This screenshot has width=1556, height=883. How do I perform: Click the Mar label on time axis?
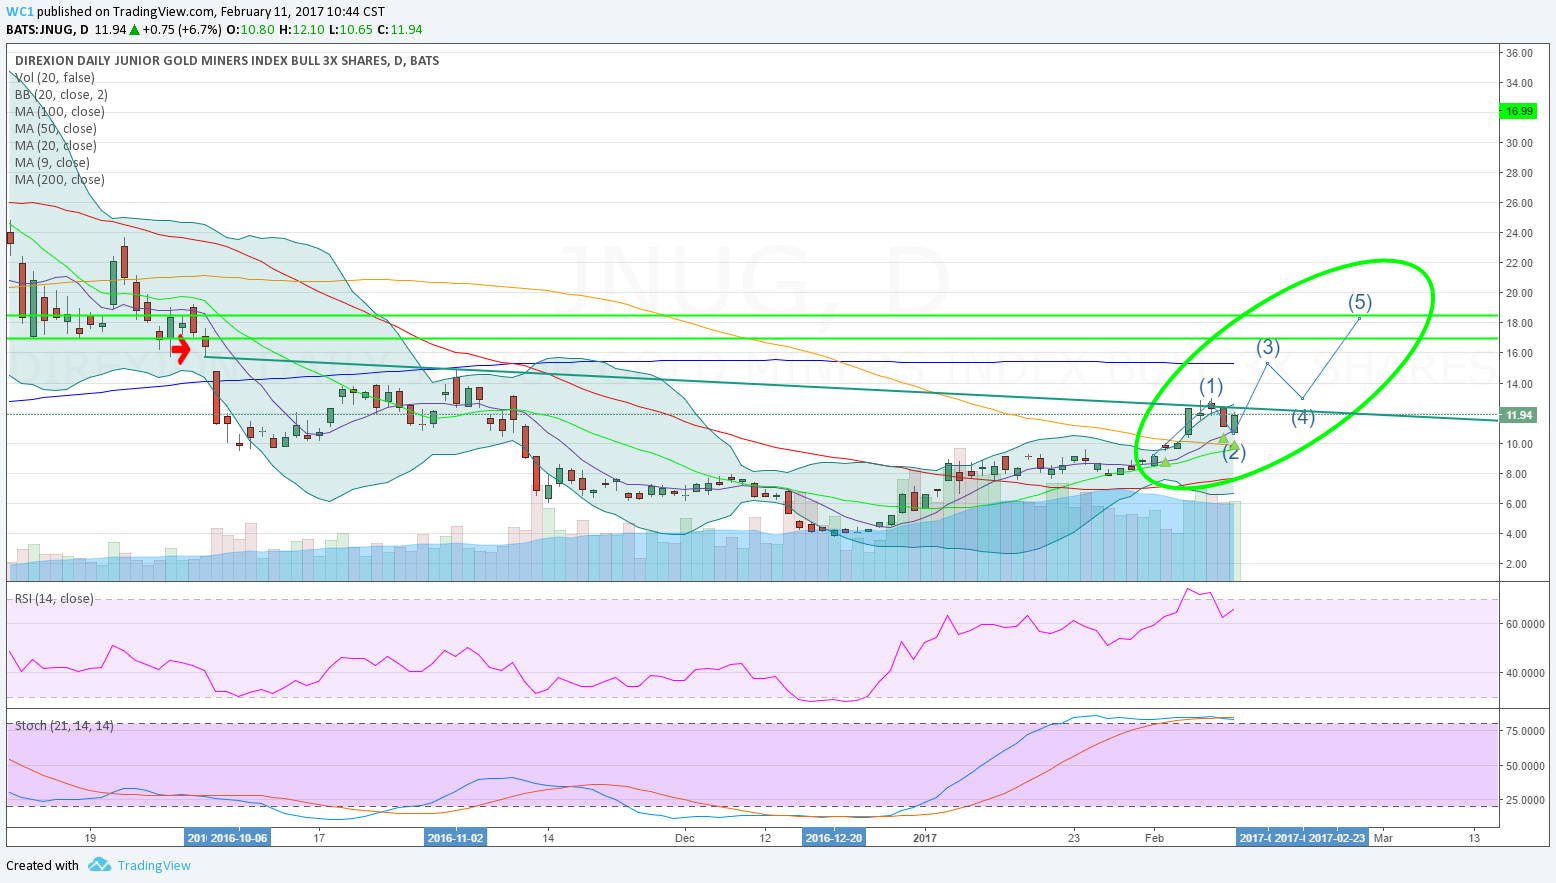1383,838
